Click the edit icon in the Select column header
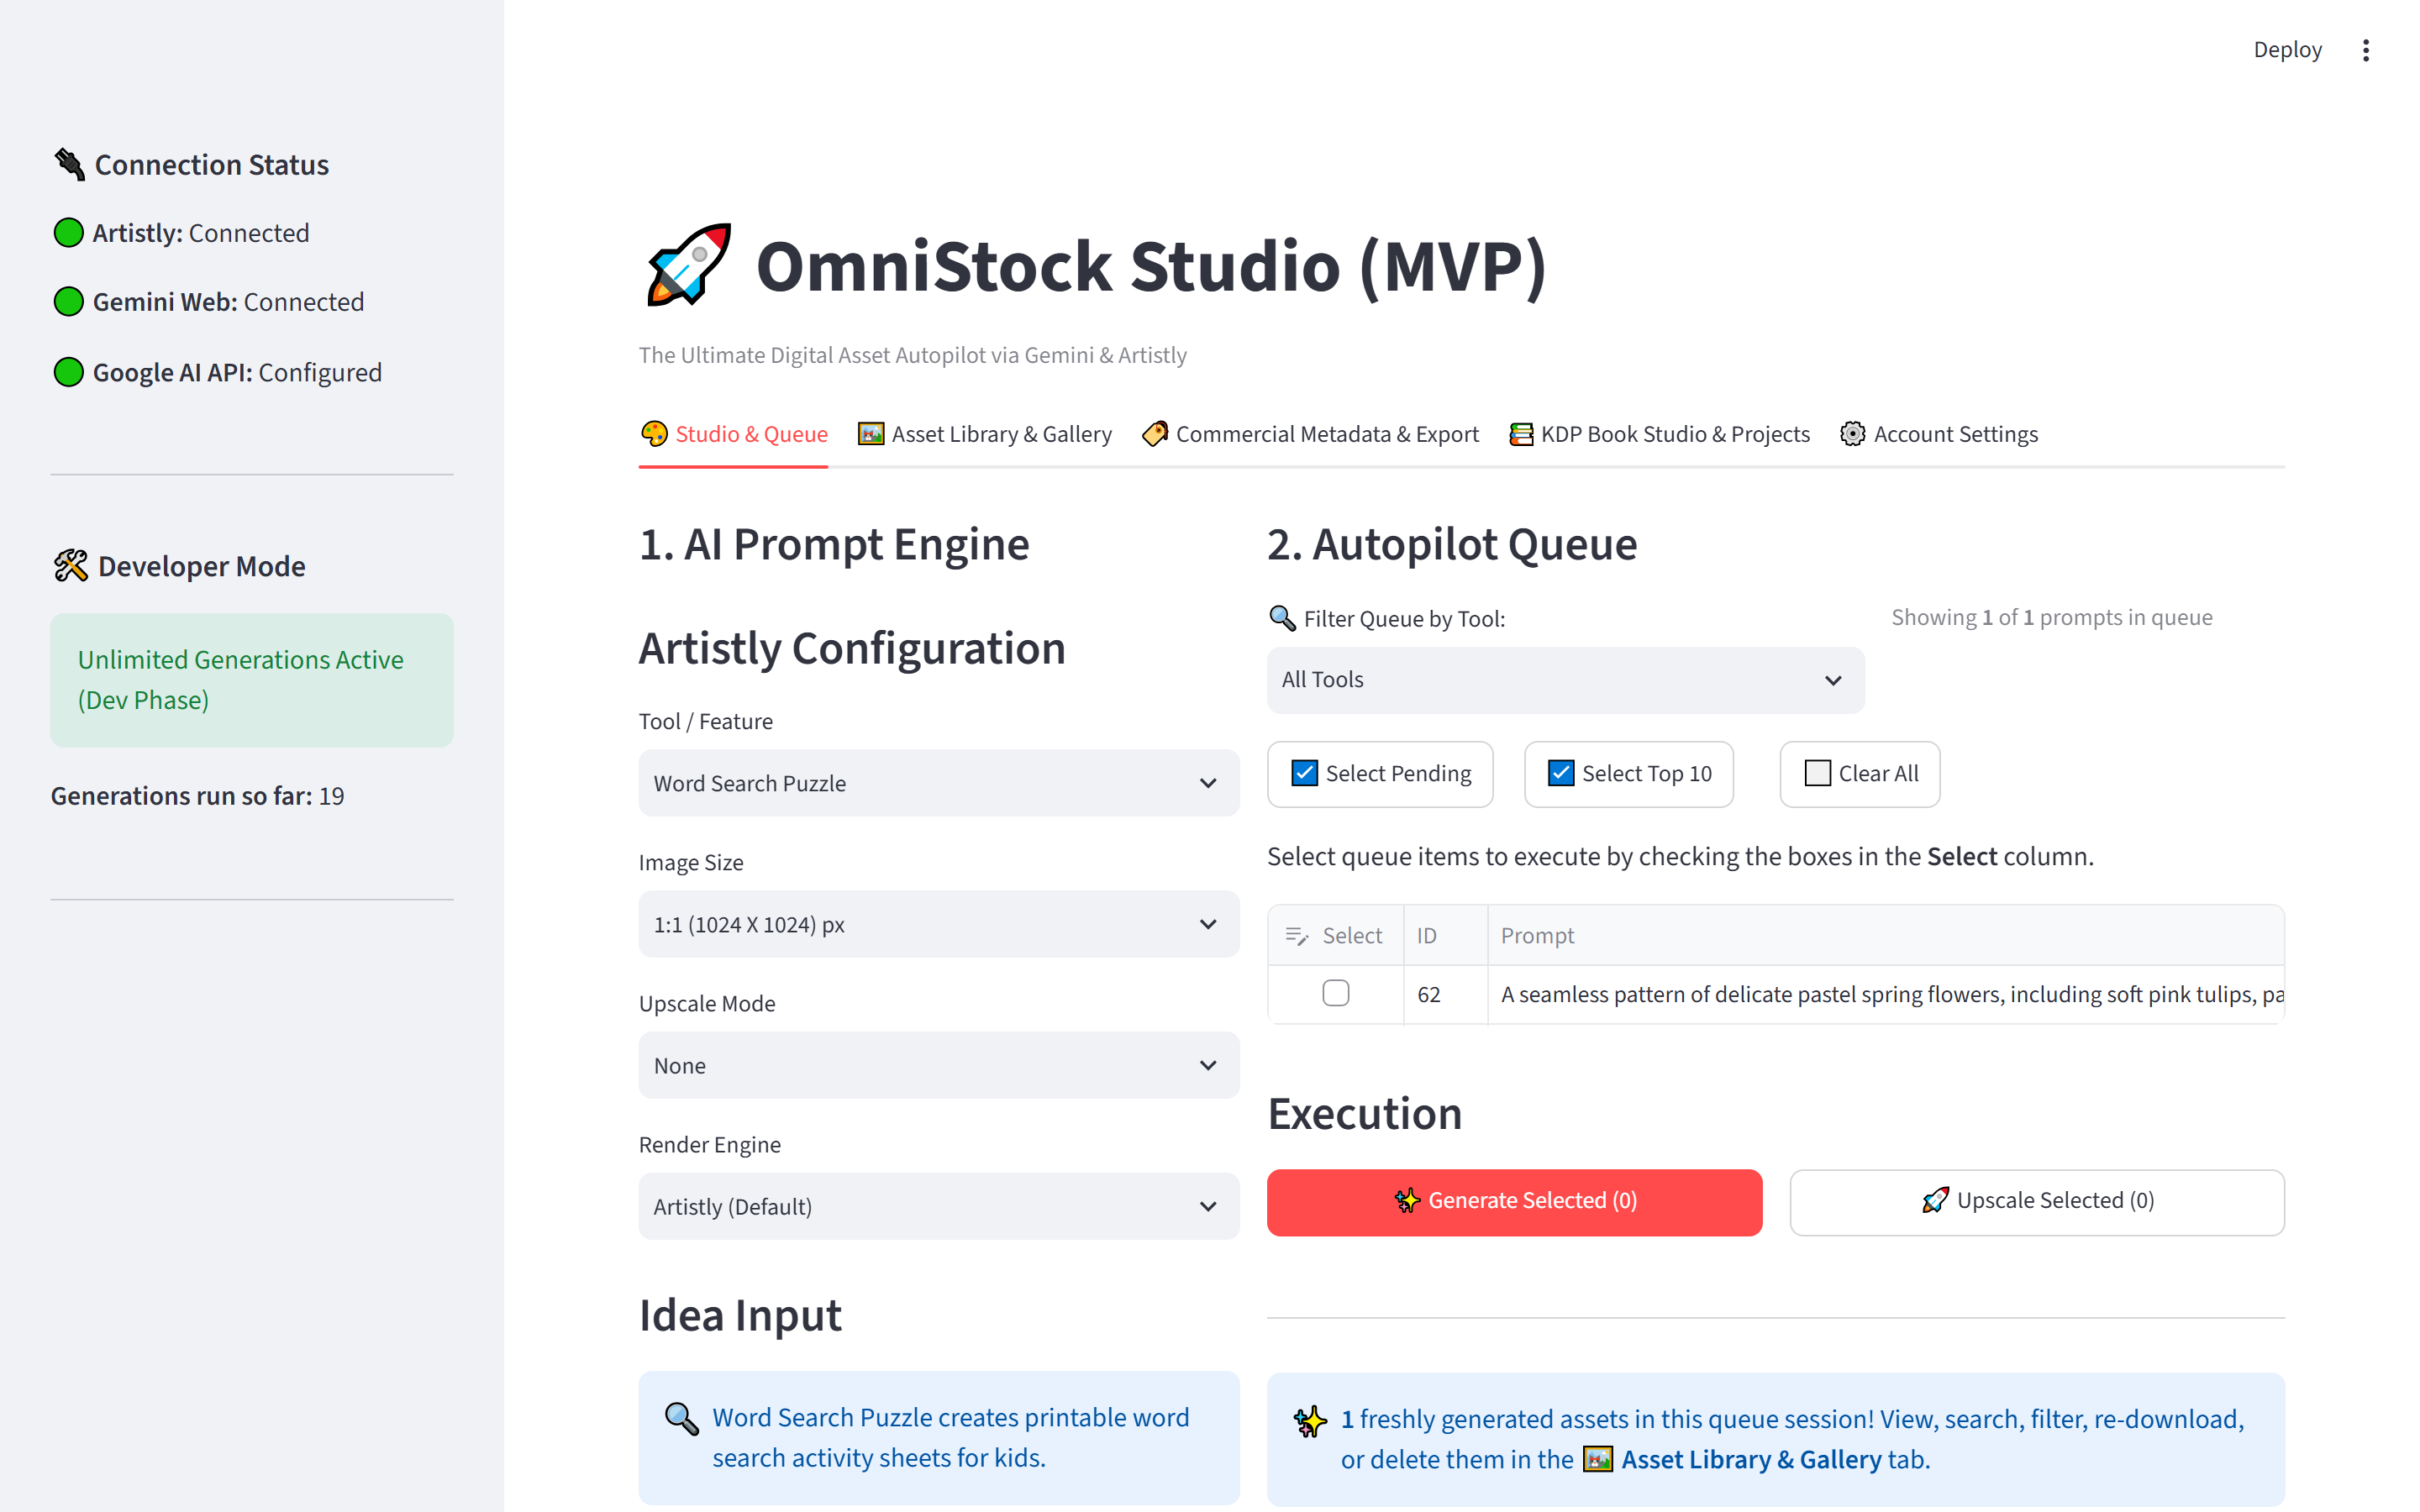The width and height of the screenshot is (2420, 1512). coord(1297,936)
